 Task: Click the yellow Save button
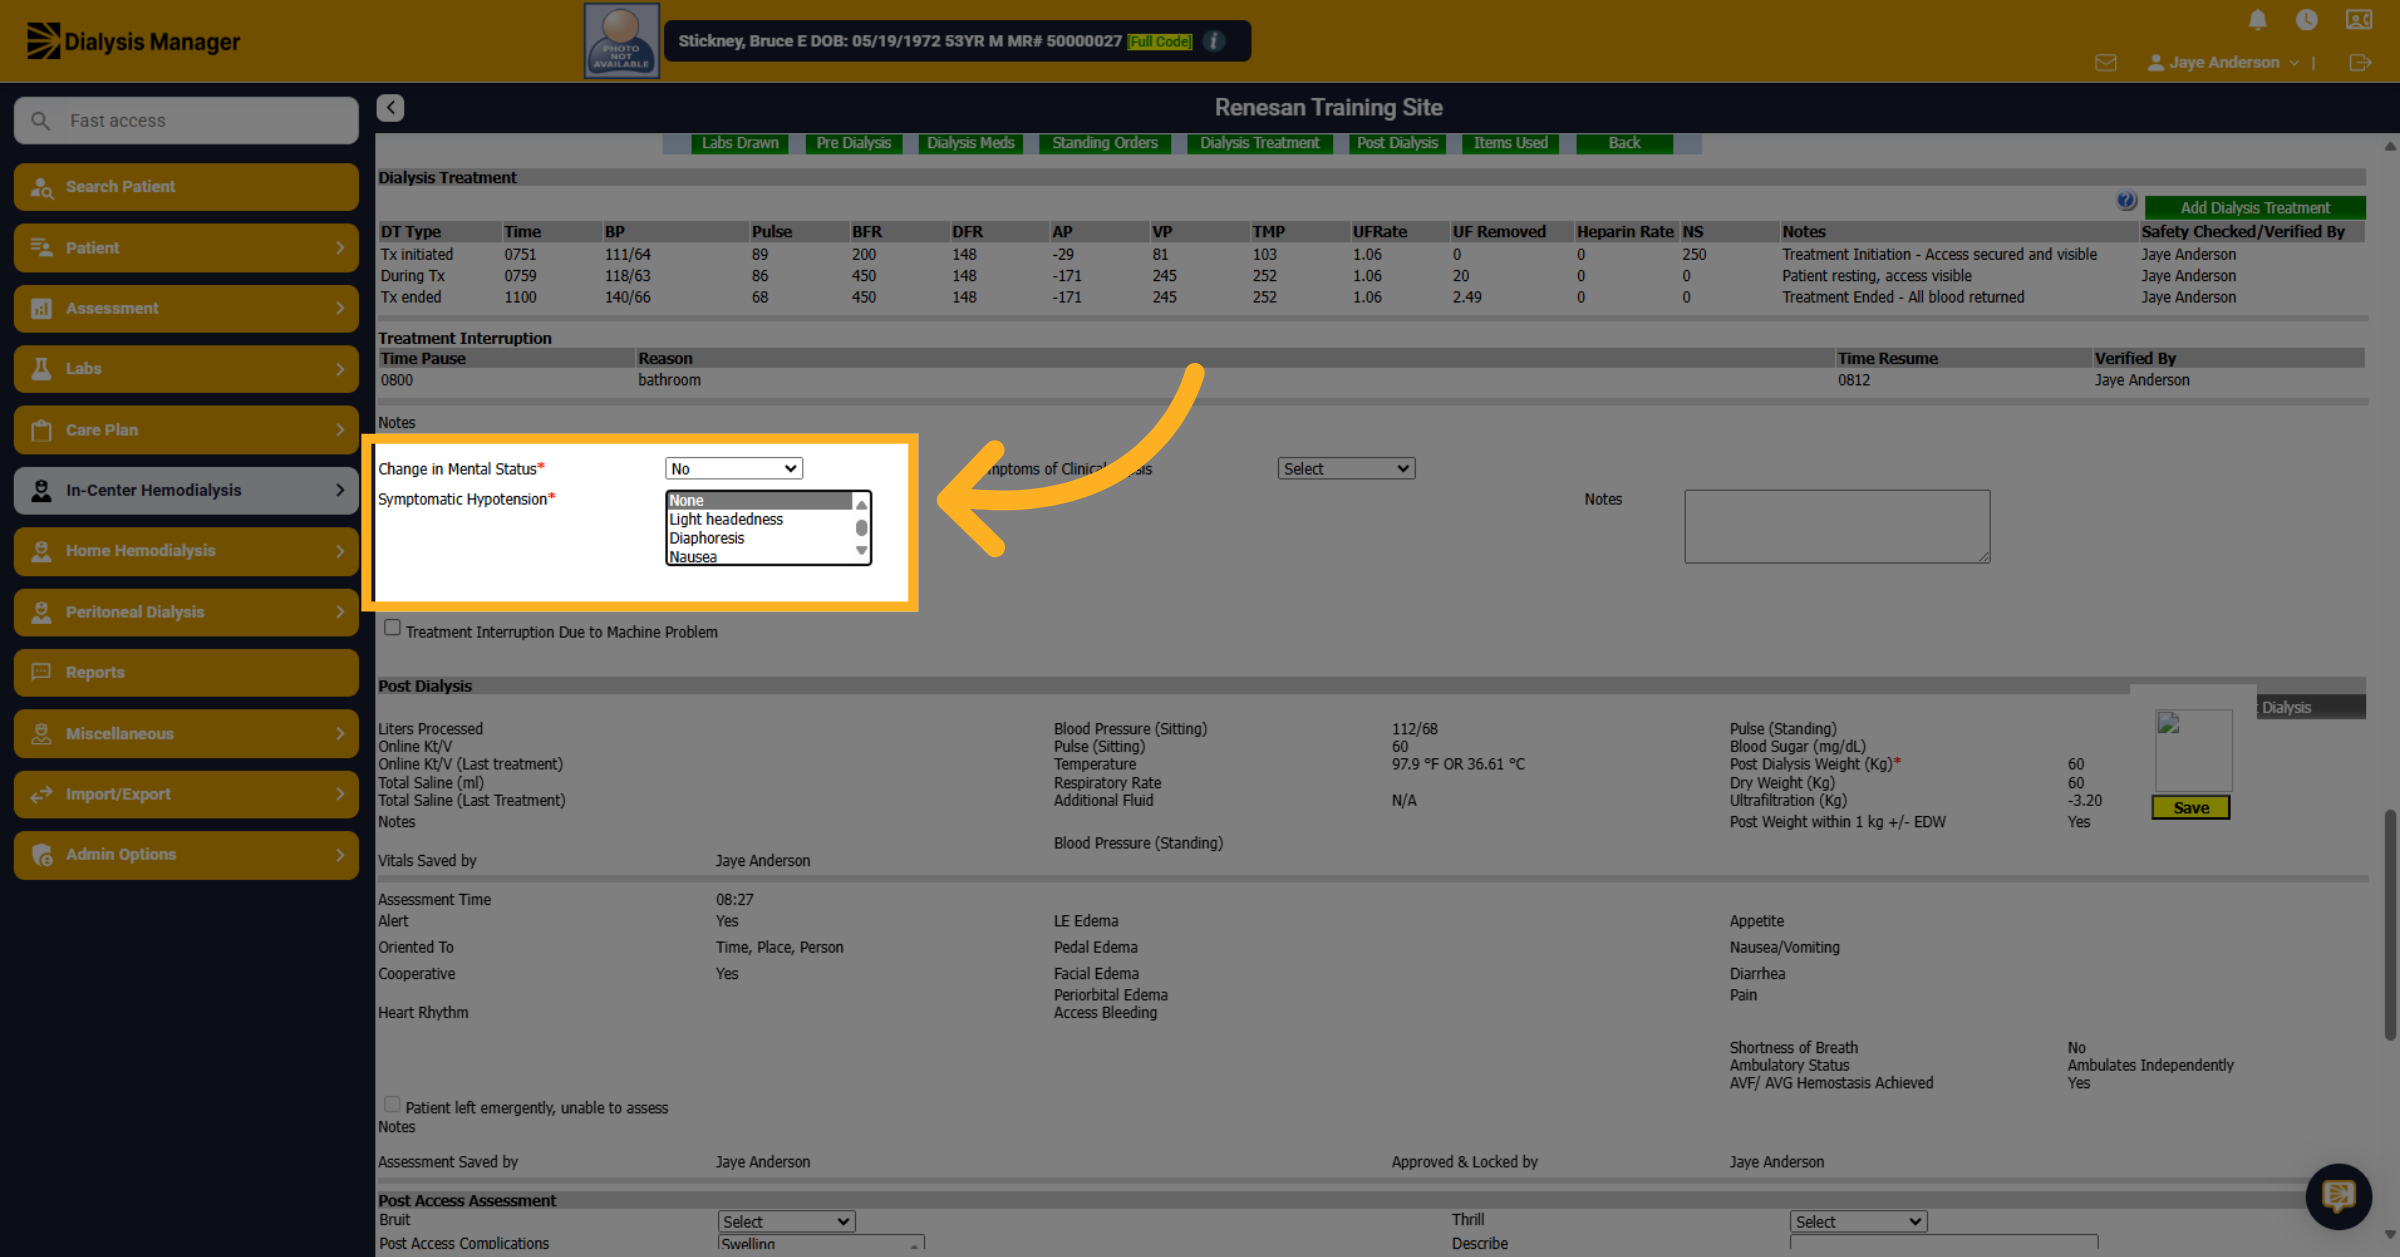[2190, 808]
